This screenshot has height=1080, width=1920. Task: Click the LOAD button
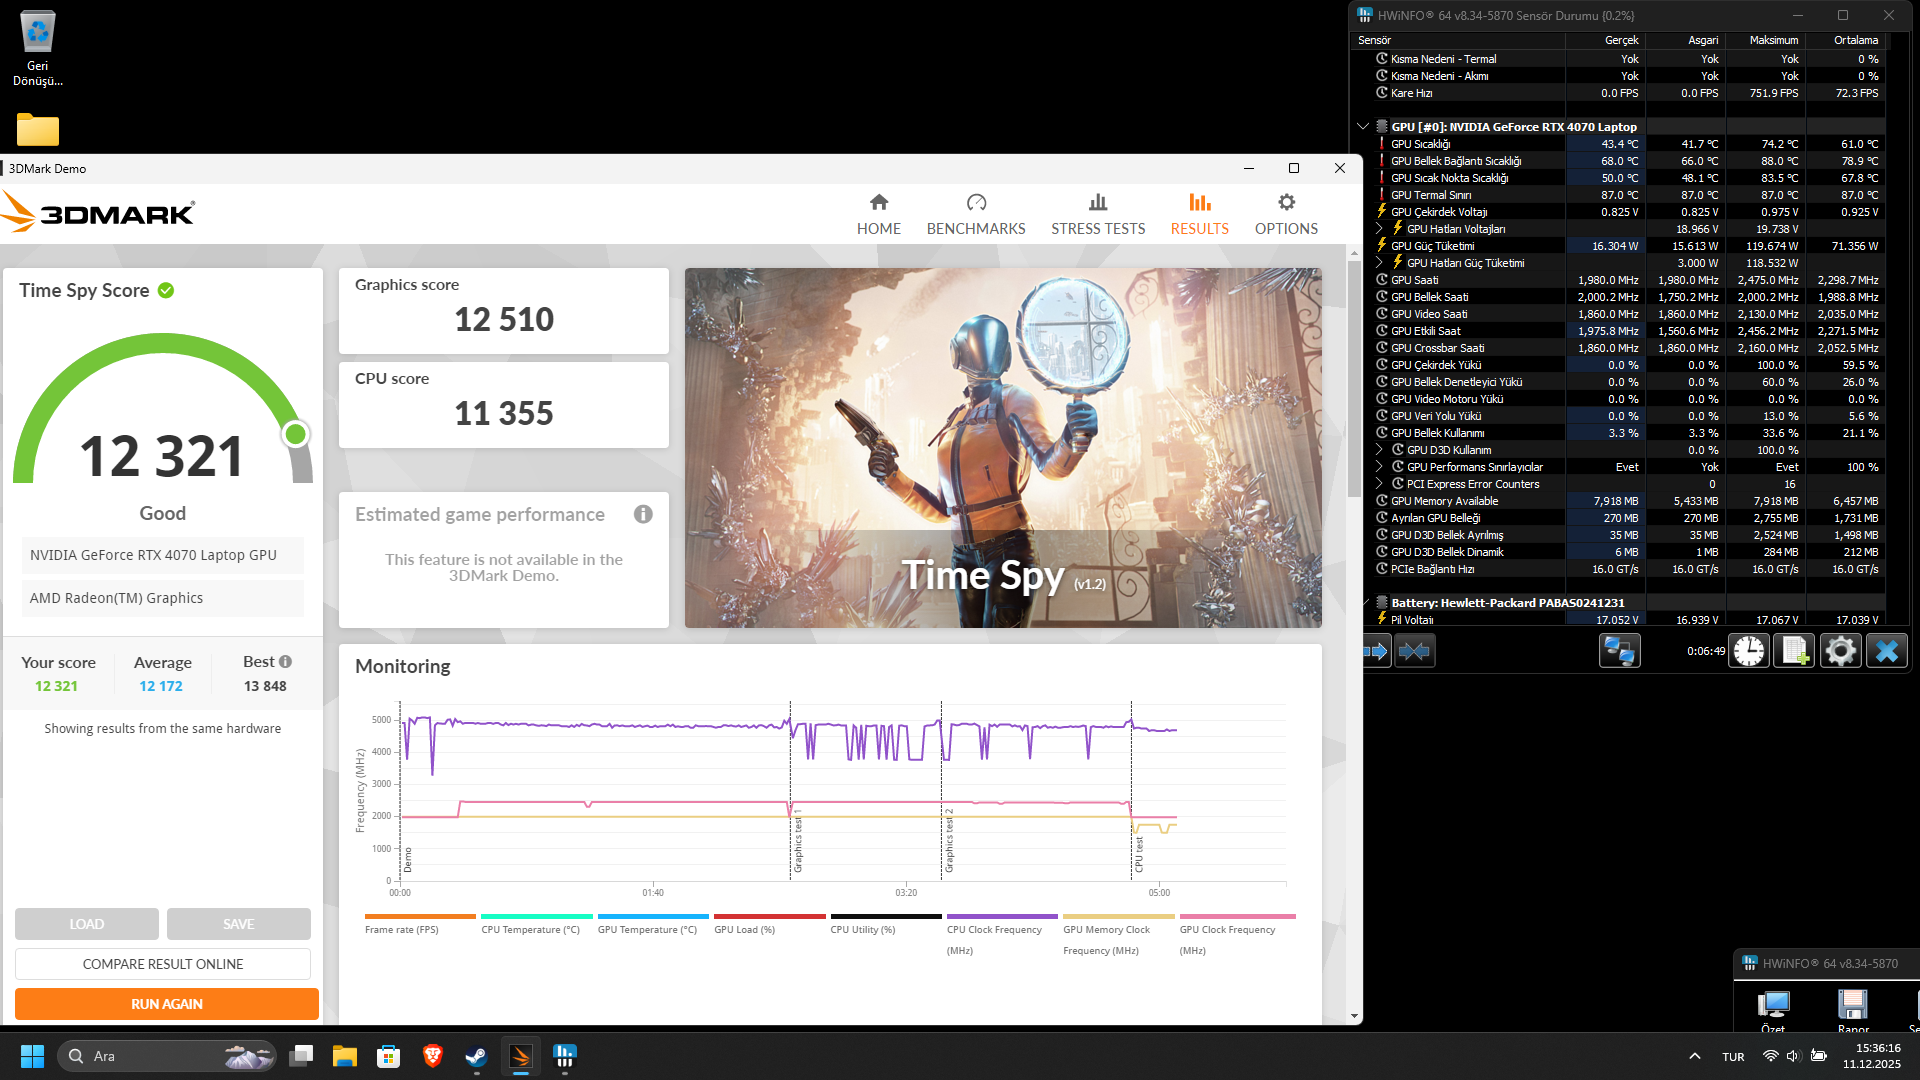click(x=87, y=924)
